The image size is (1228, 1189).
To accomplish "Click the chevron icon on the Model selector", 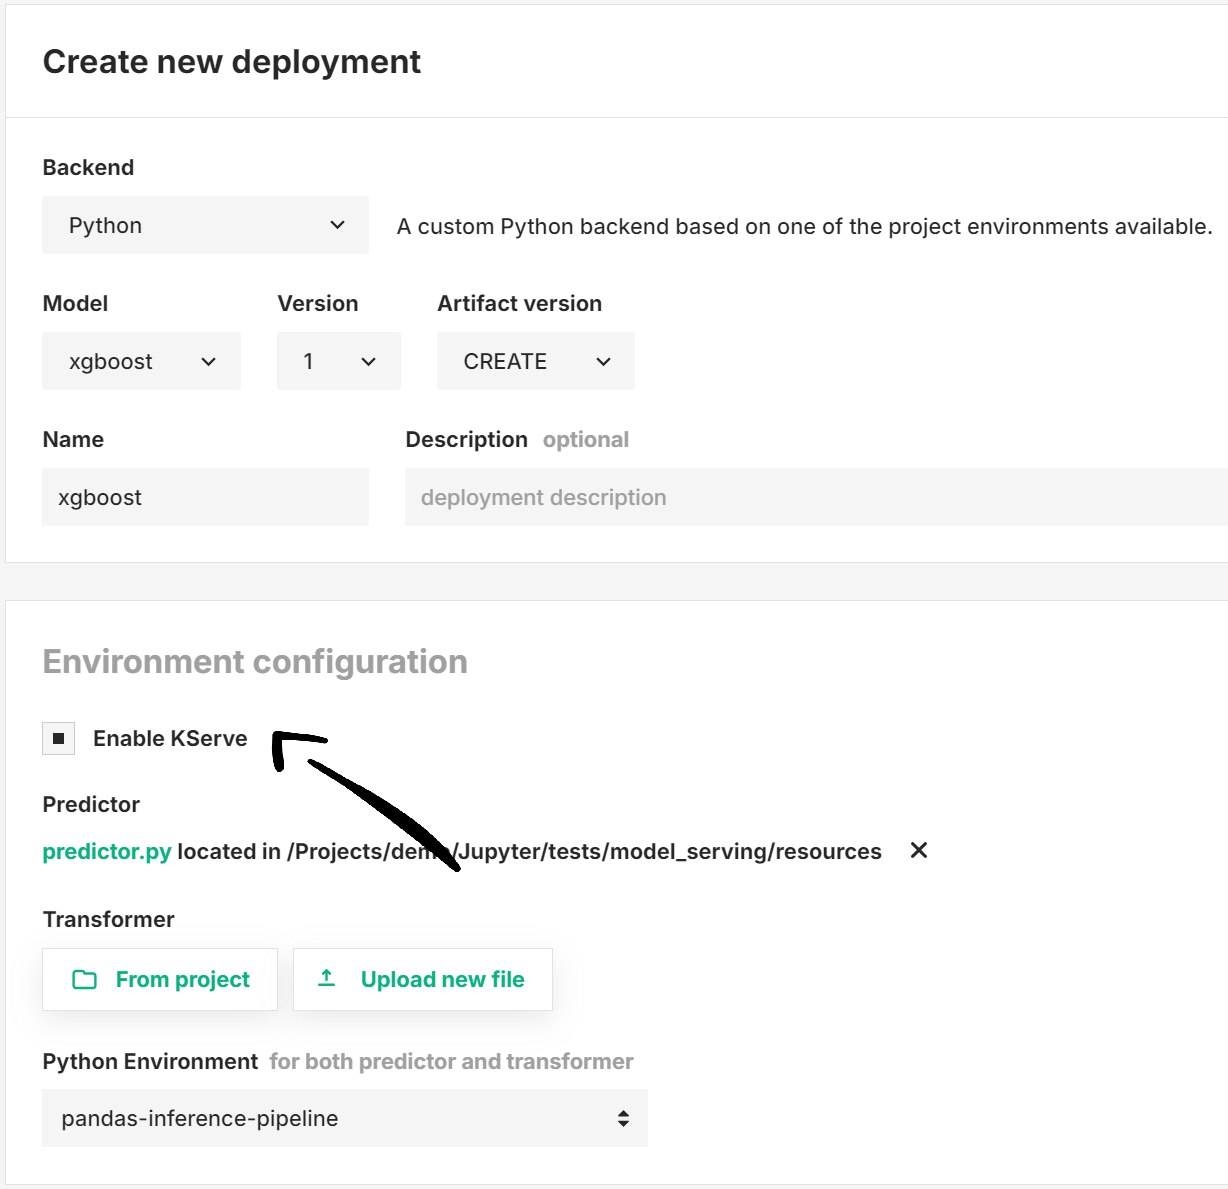I will (210, 361).
